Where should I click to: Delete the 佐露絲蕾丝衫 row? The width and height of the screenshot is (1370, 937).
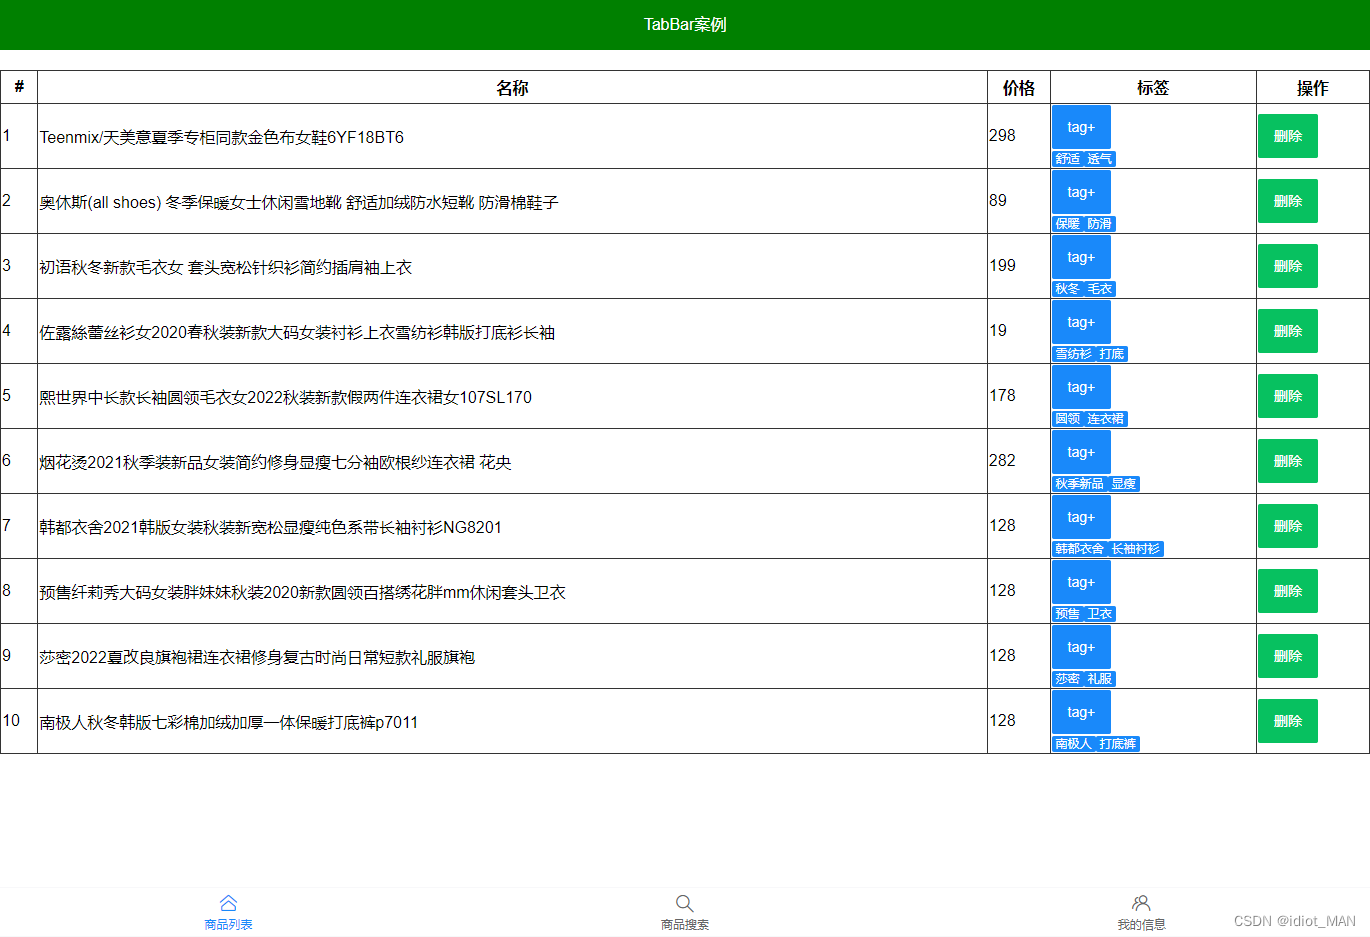click(x=1287, y=331)
